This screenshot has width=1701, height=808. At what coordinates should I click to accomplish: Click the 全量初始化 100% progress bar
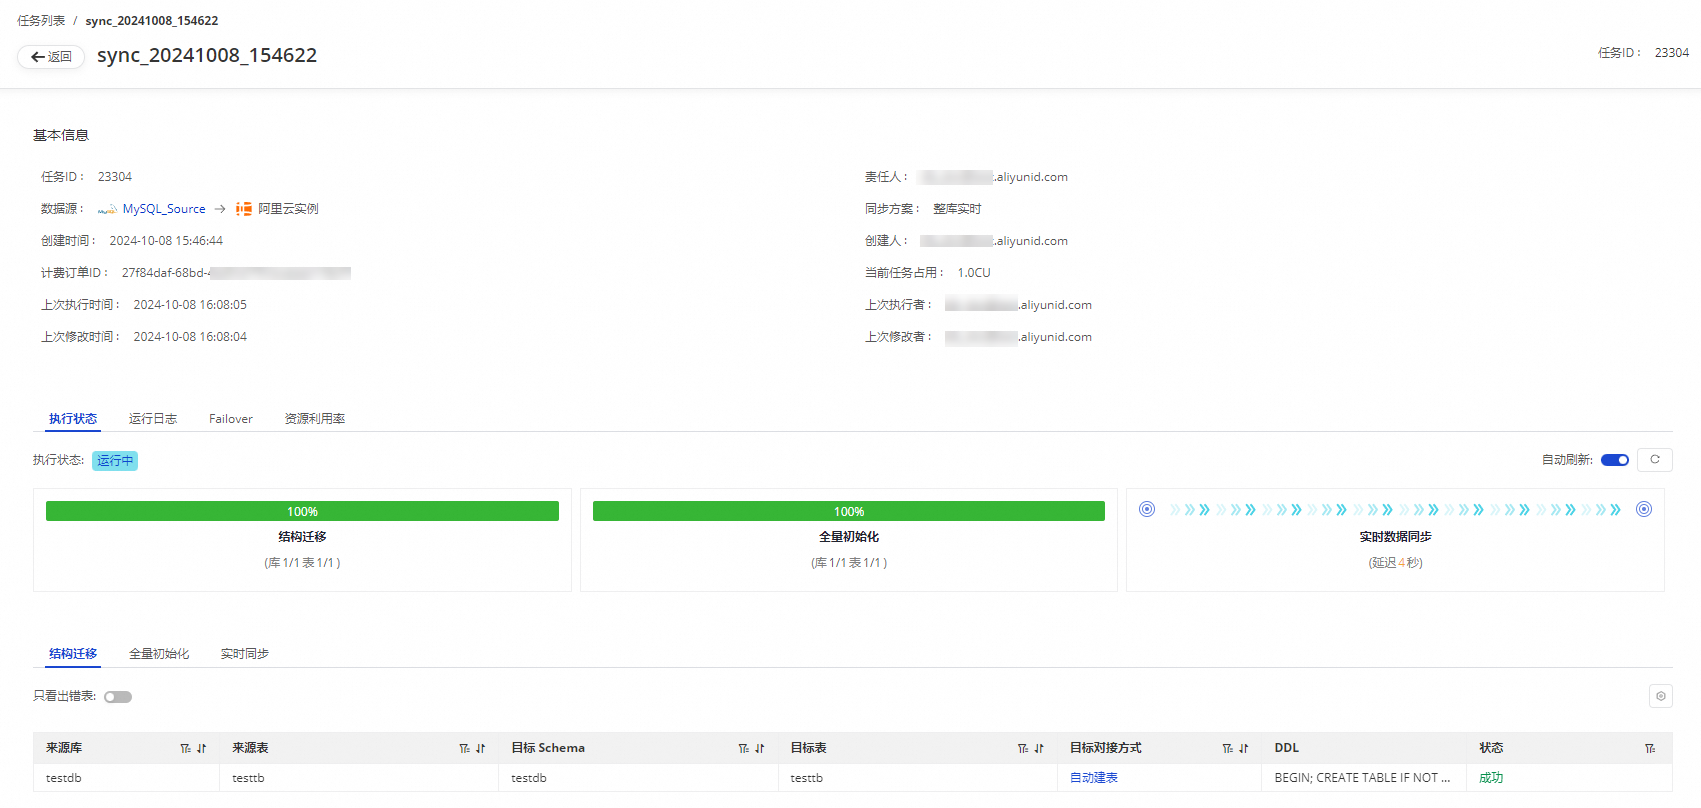click(849, 511)
